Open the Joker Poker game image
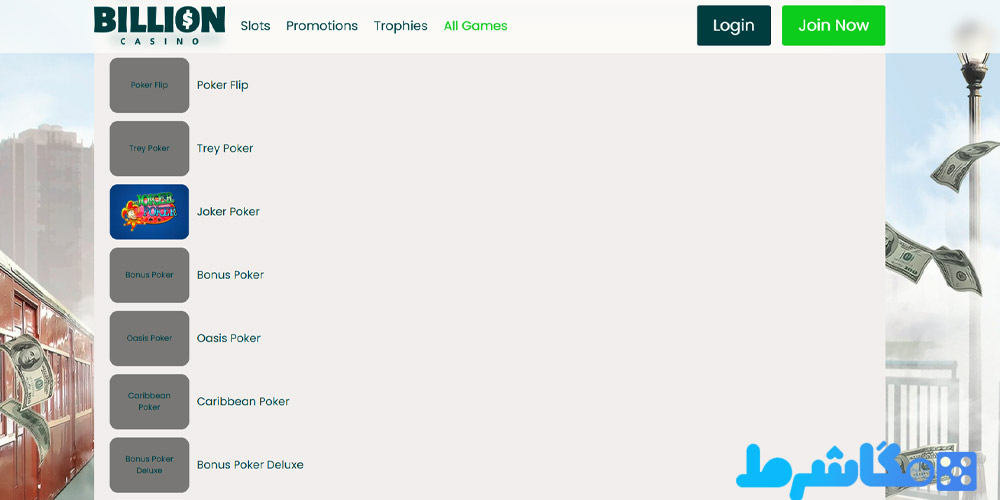 (149, 212)
